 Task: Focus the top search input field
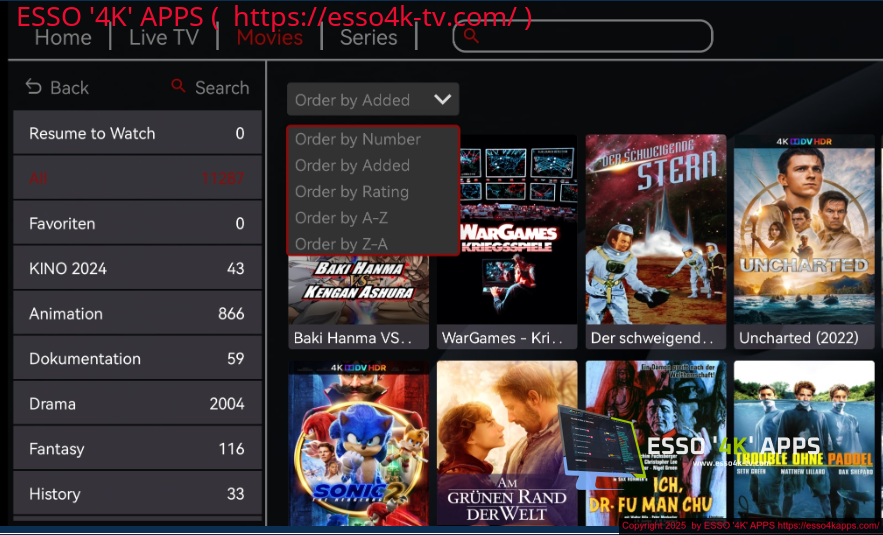coord(583,36)
